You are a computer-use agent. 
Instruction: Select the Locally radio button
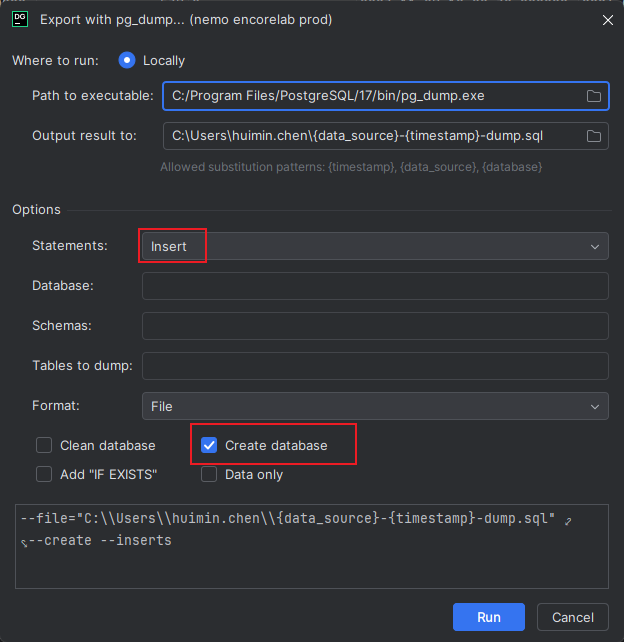coord(127,61)
